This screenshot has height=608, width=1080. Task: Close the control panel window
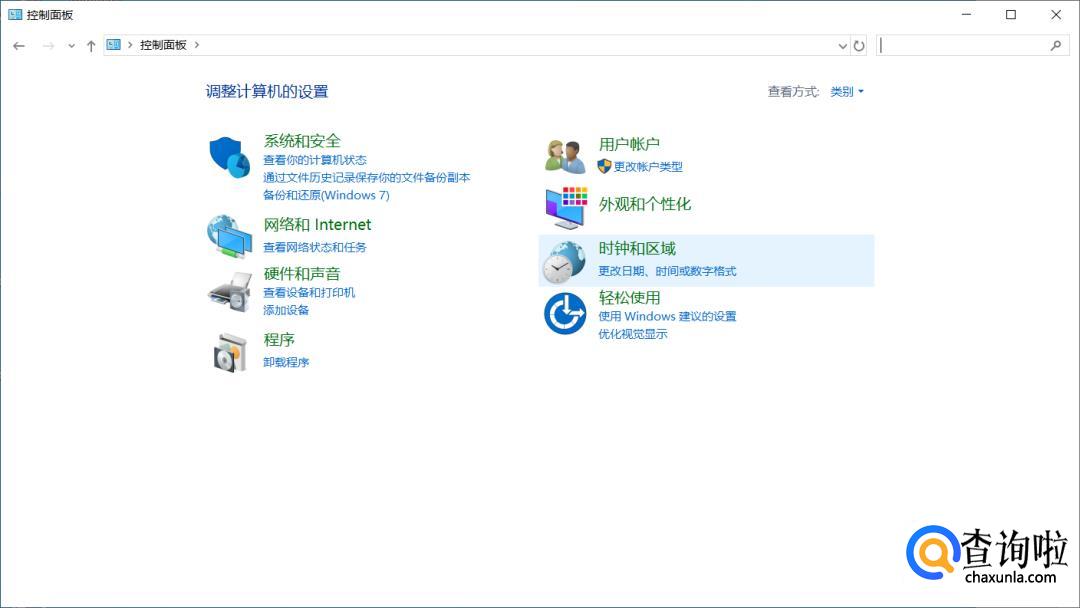point(1056,14)
